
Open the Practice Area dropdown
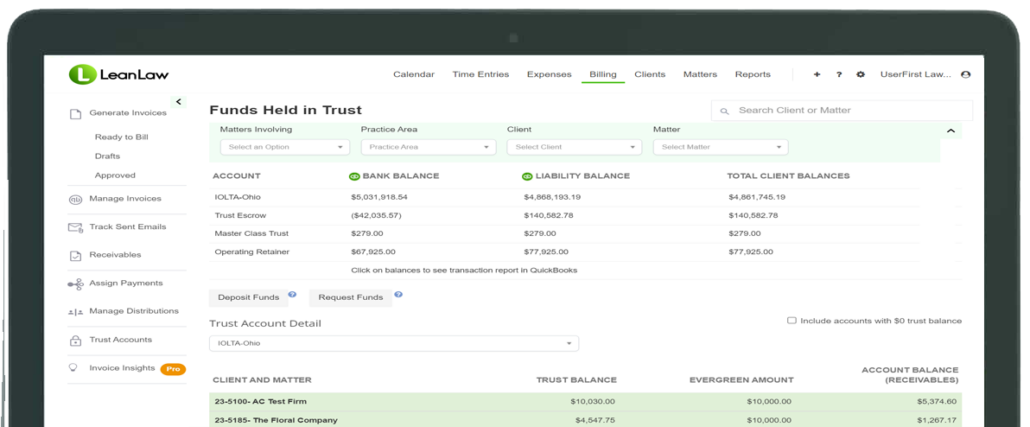point(428,147)
